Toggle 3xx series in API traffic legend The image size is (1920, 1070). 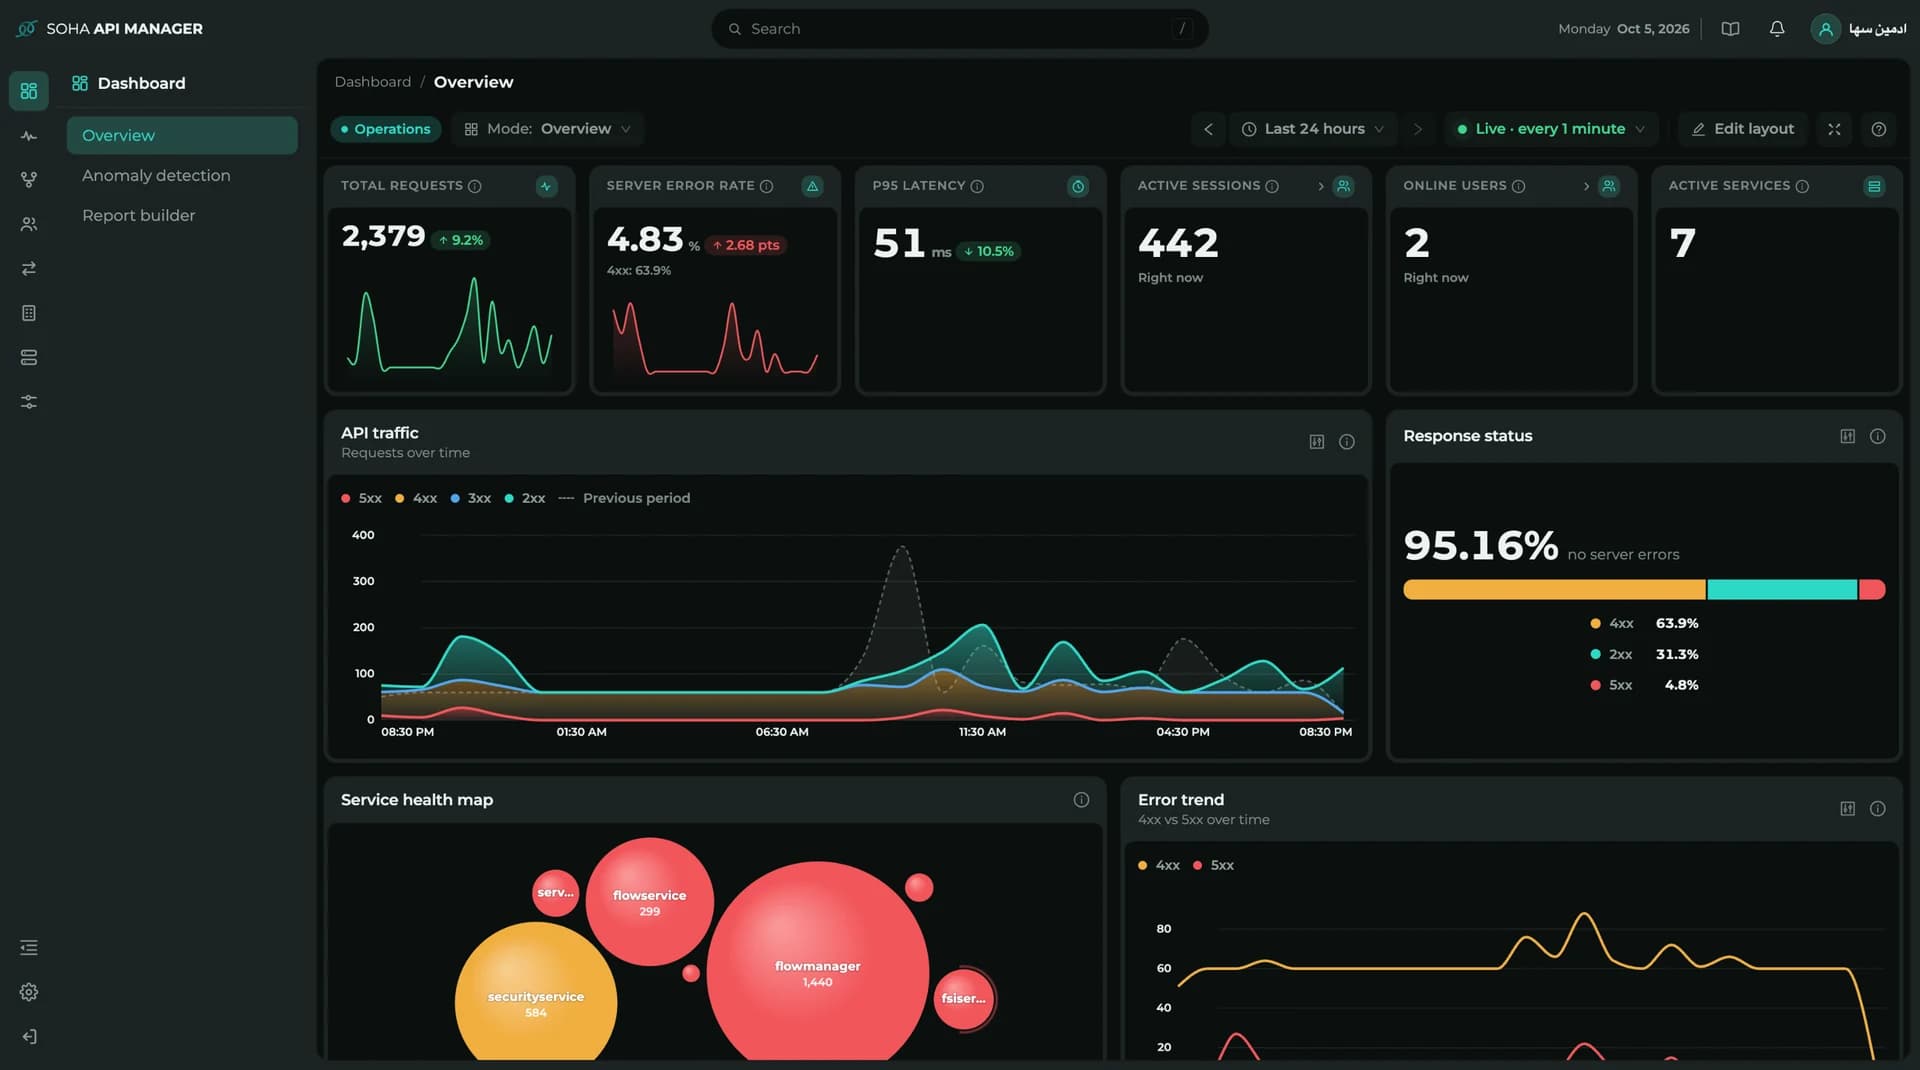470,498
